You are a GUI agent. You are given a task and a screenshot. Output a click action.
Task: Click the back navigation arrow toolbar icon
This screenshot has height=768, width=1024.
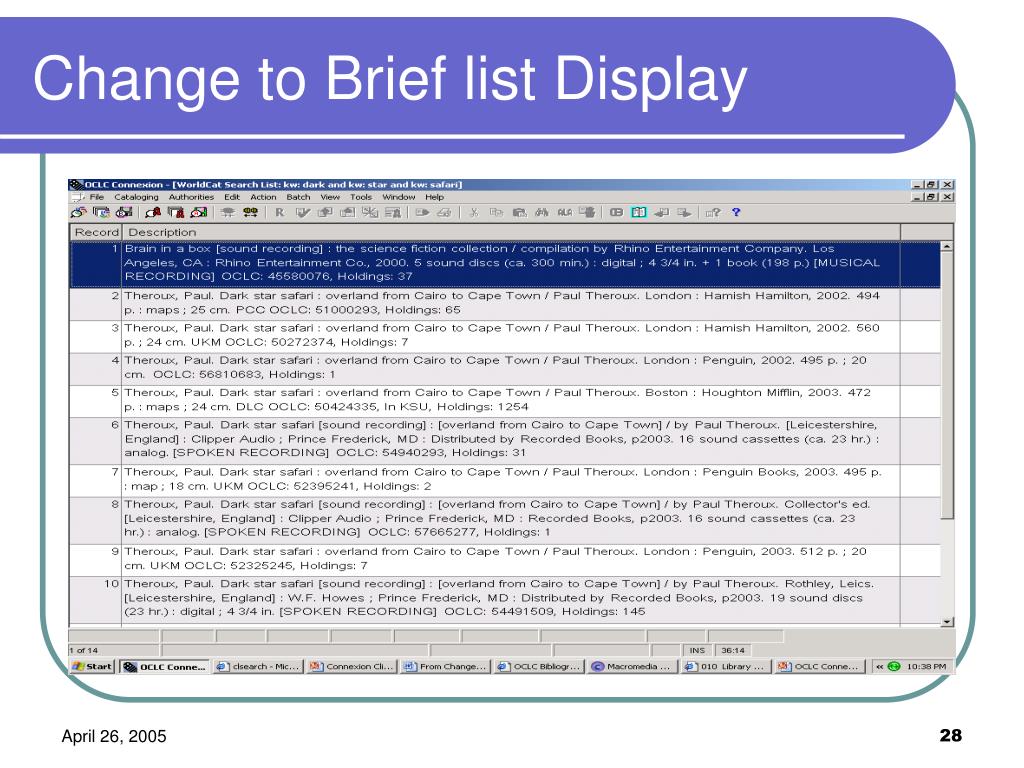[x=662, y=212]
